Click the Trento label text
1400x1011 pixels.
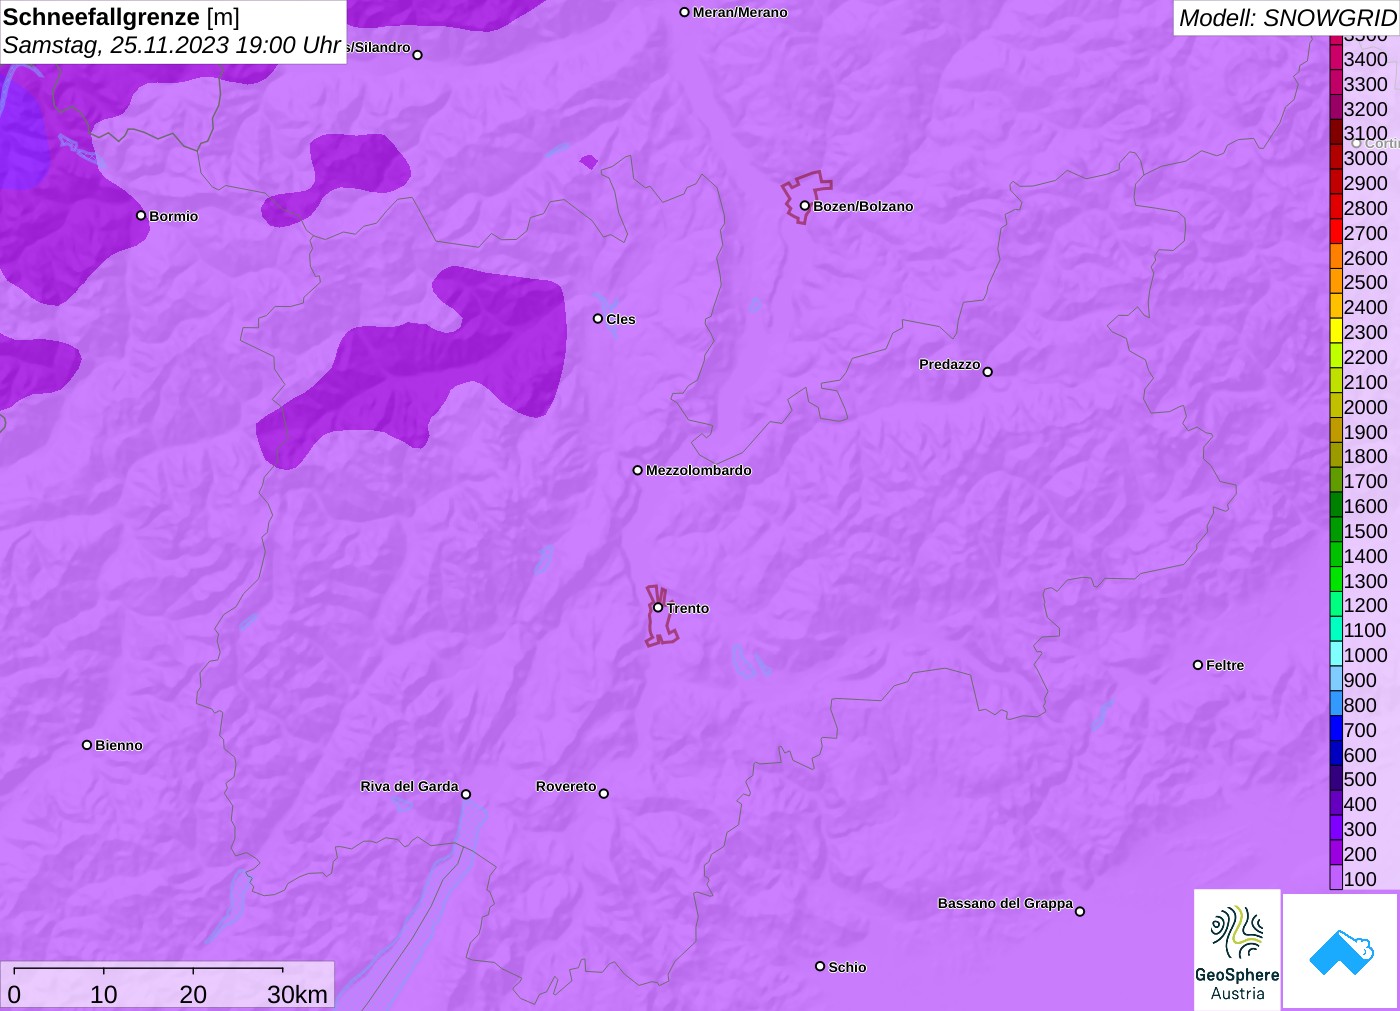688,608
